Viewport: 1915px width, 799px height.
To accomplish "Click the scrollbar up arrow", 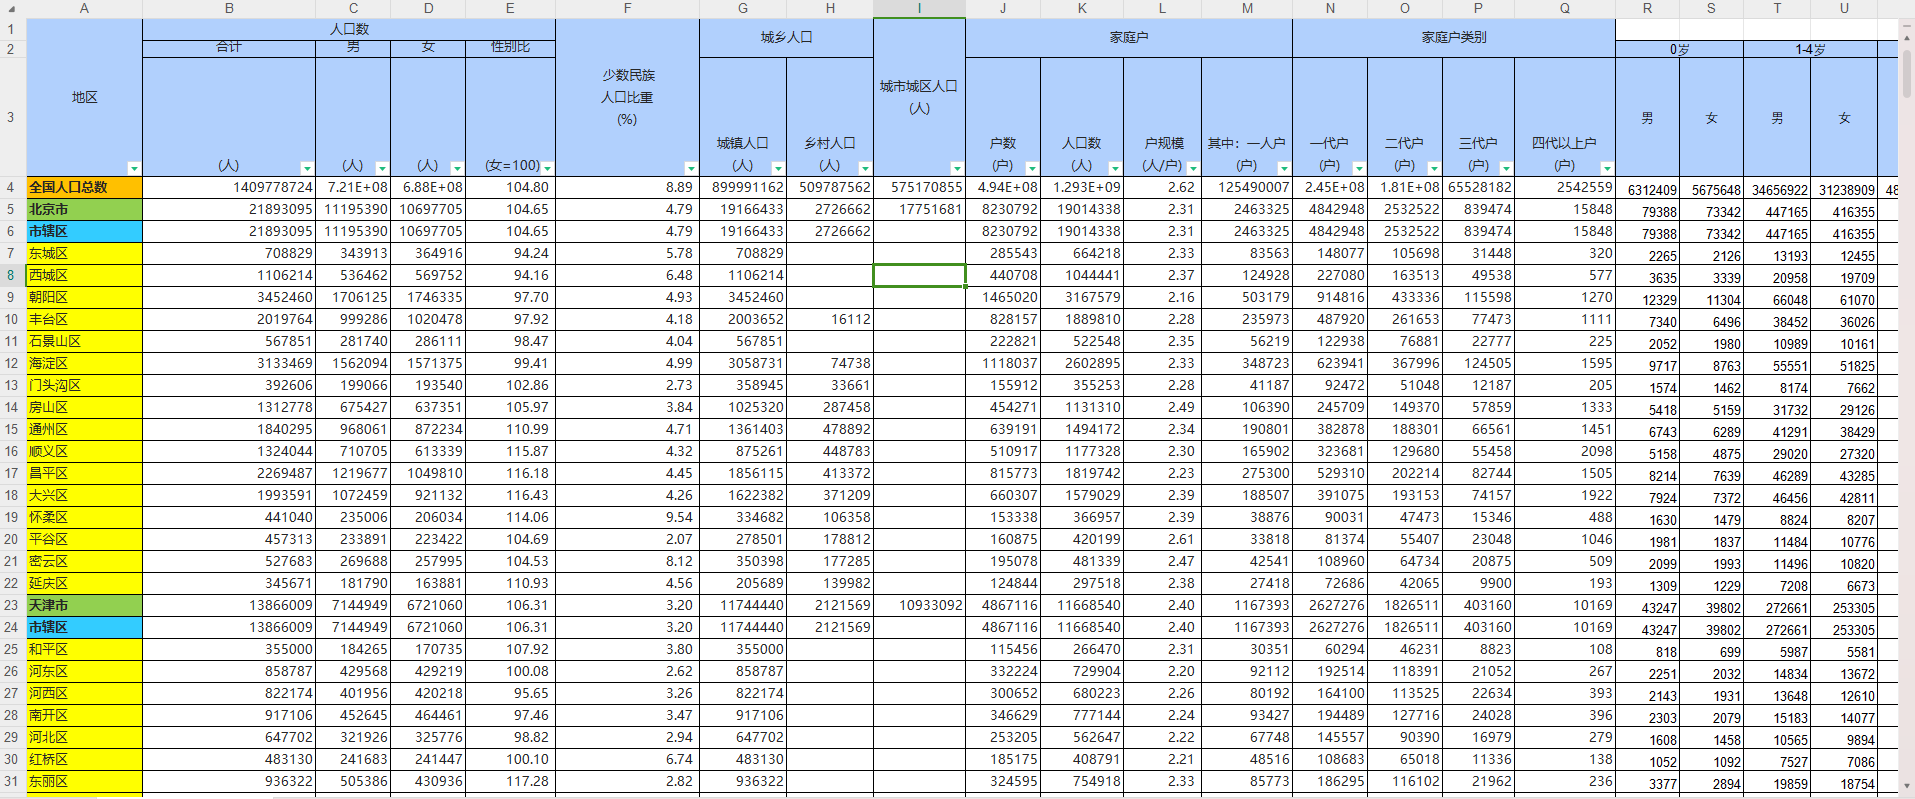I will click(x=1906, y=36).
